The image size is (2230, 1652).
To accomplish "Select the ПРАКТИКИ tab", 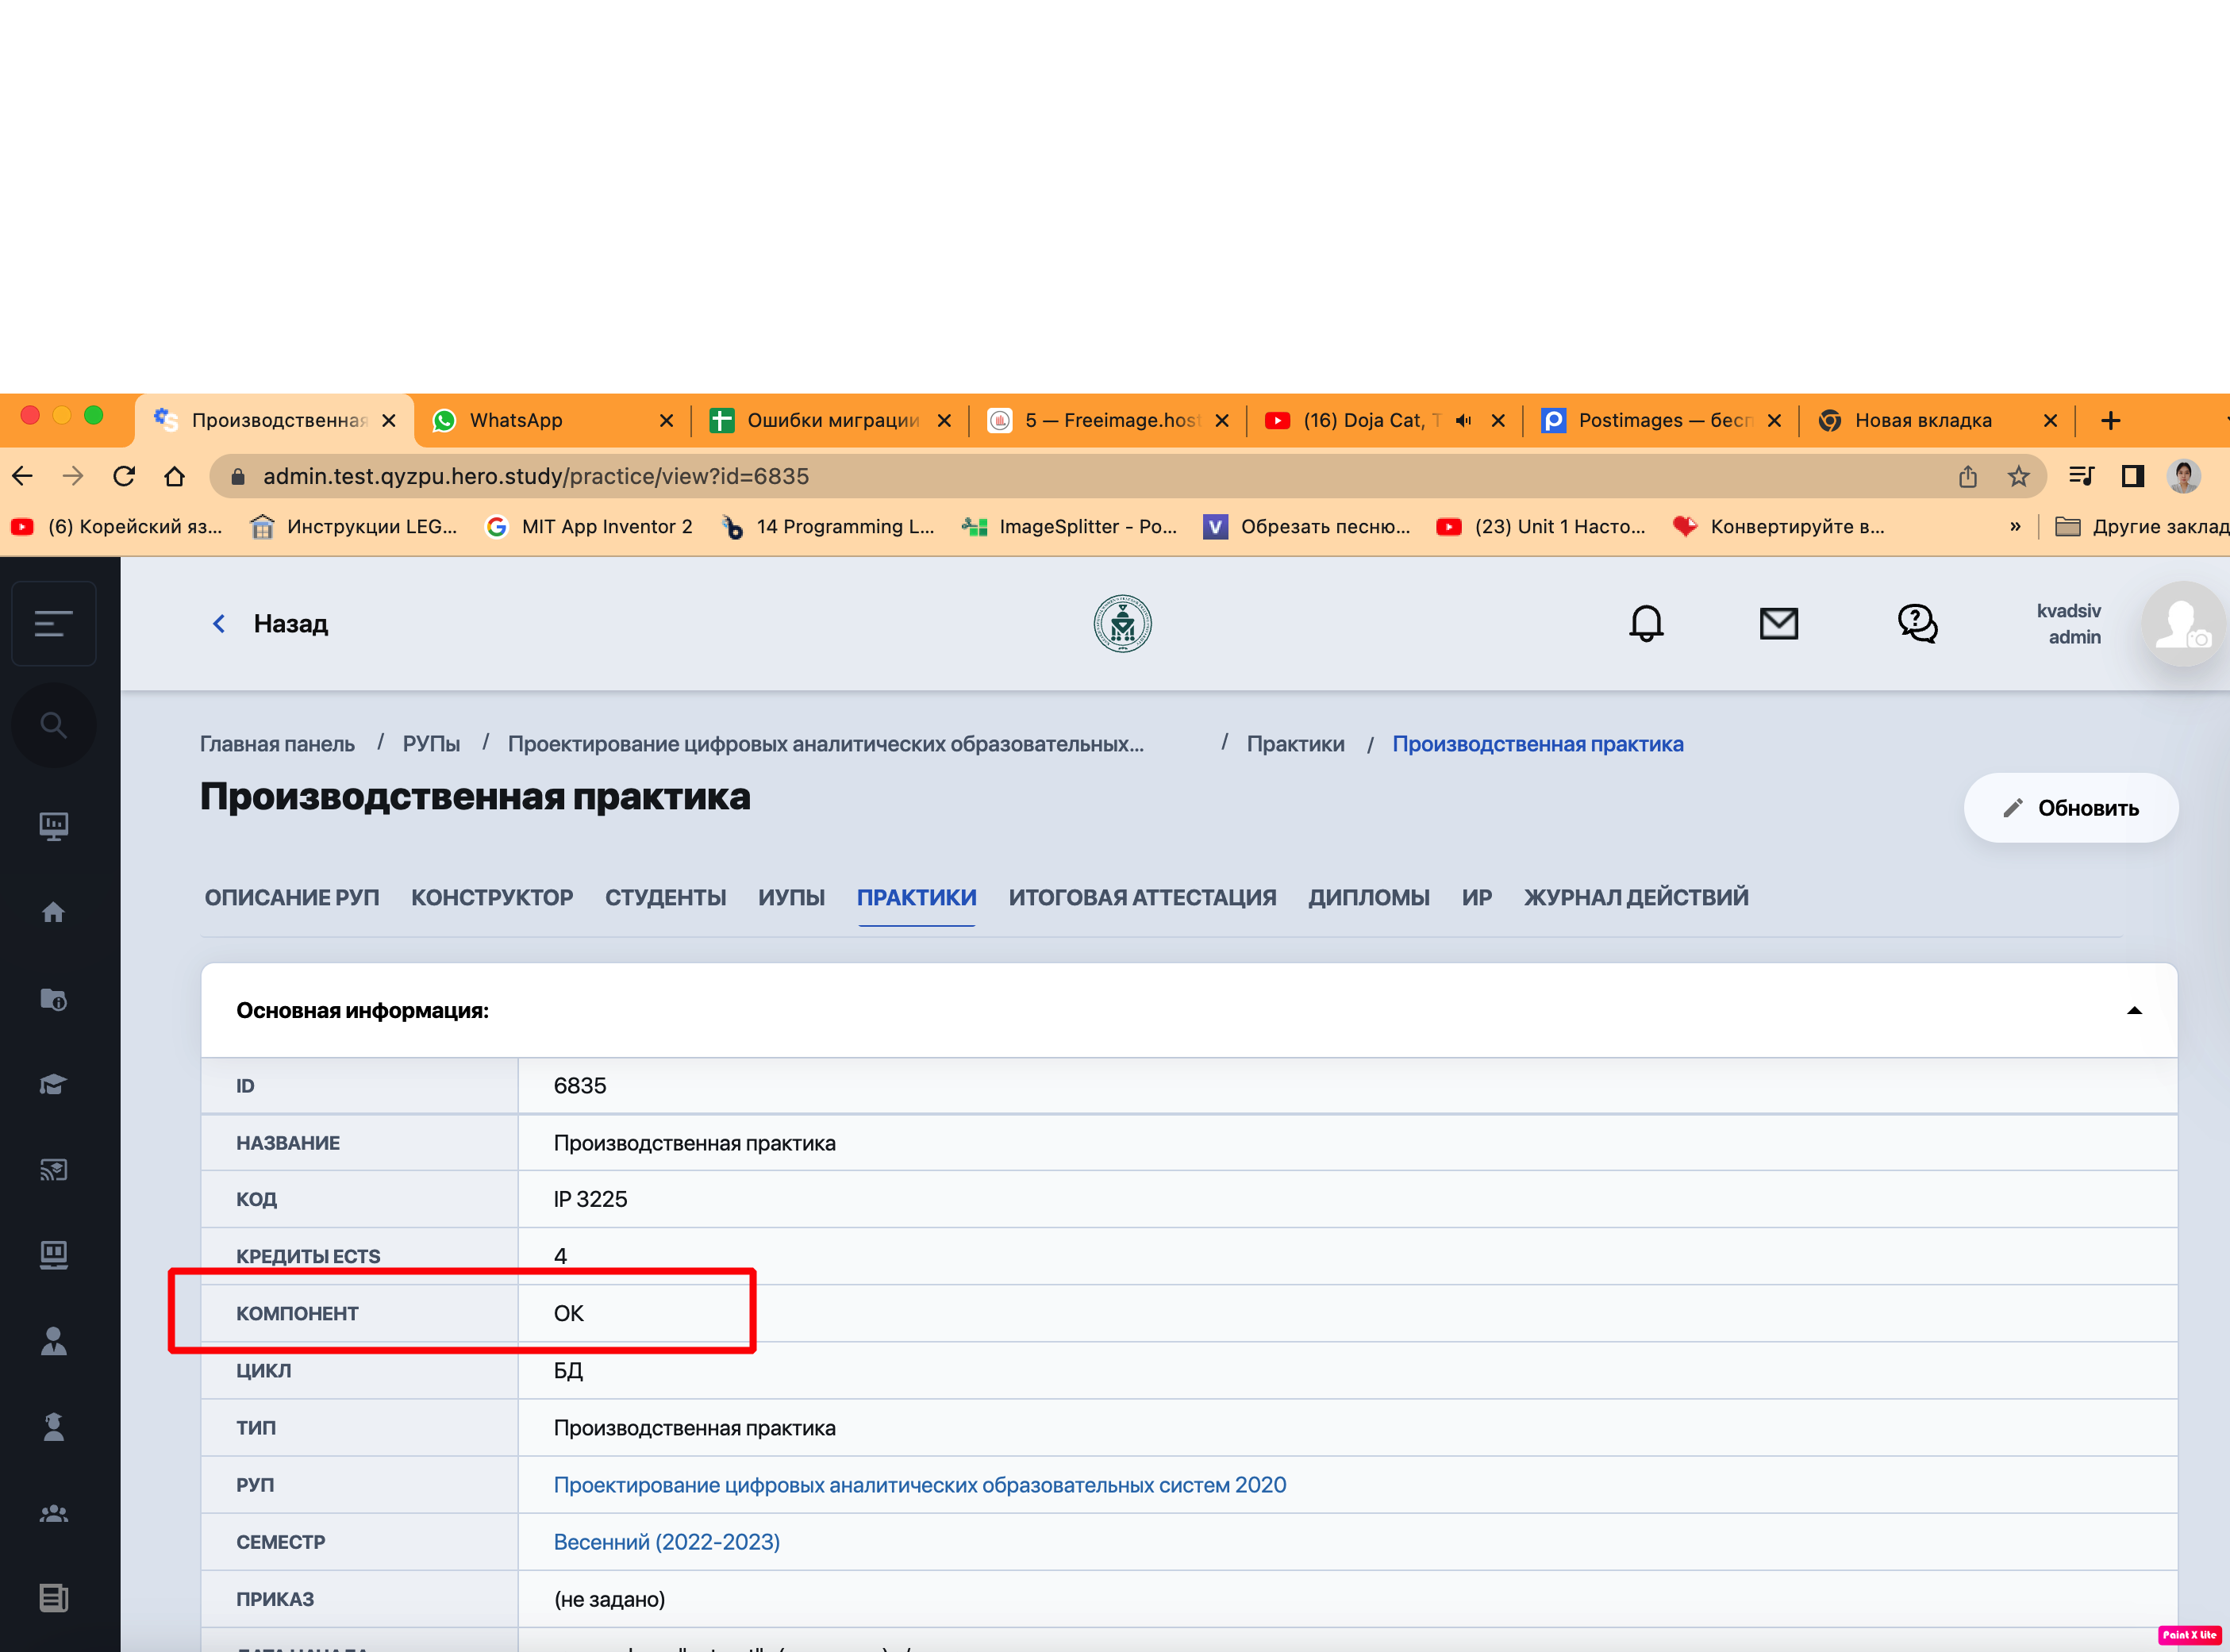I will (916, 897).
